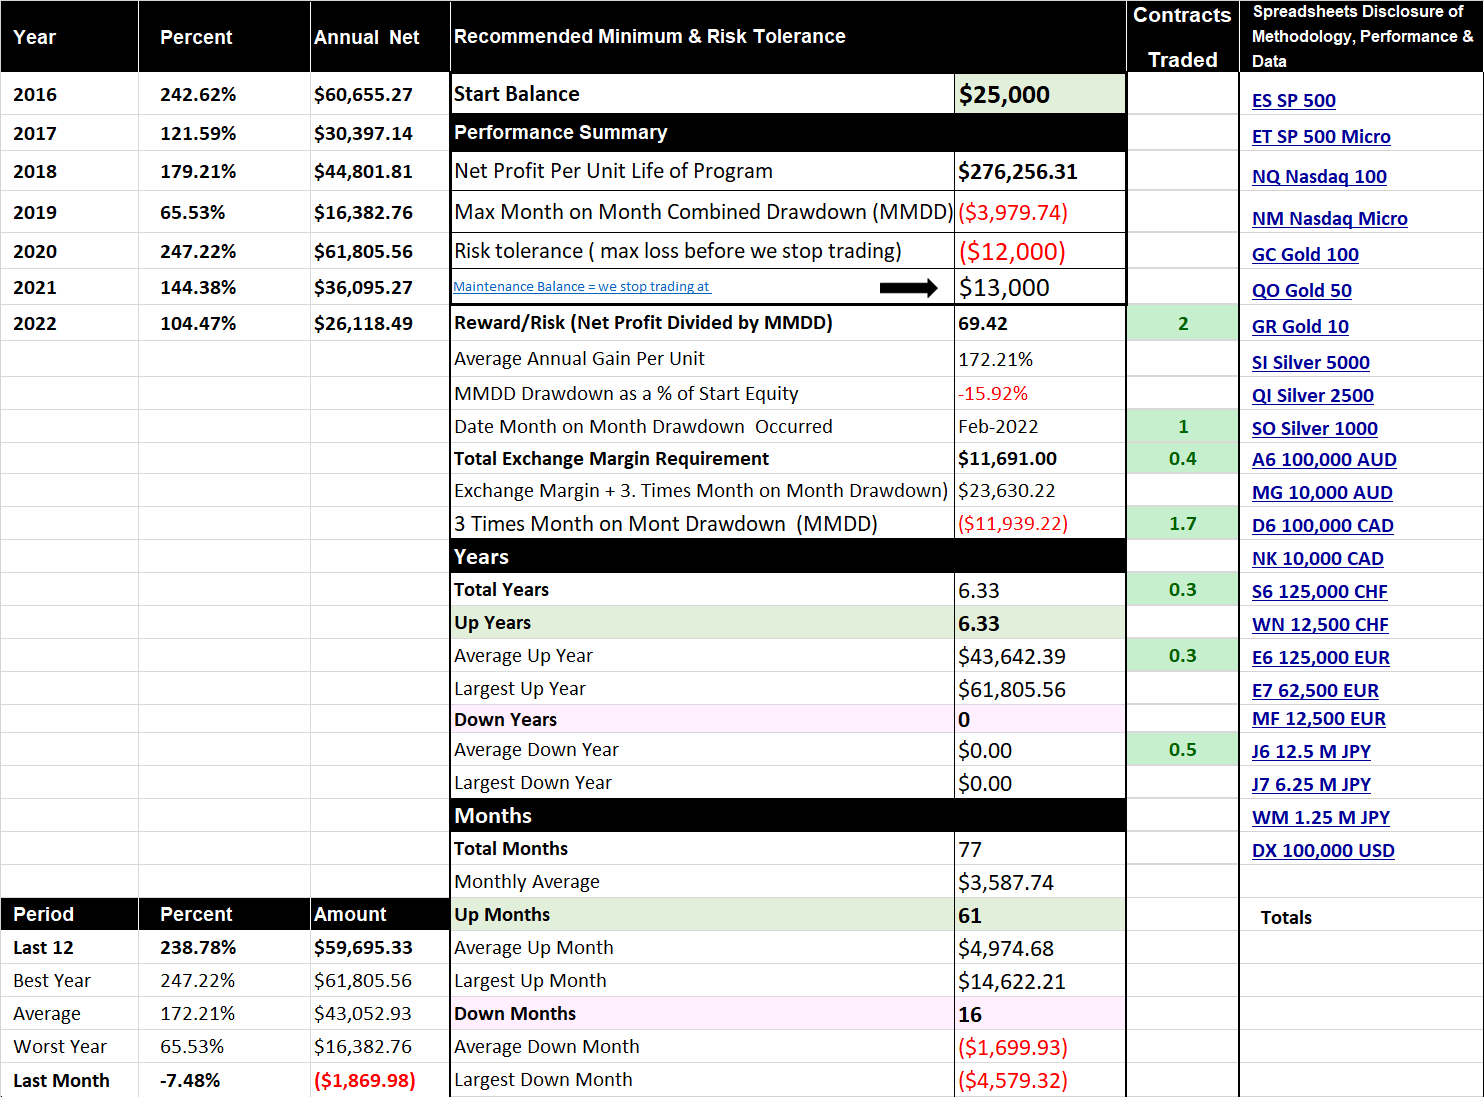Click the Last Month ($1,869.98) amount cell
The image size is (1484, 1097).
(380, 1081)
